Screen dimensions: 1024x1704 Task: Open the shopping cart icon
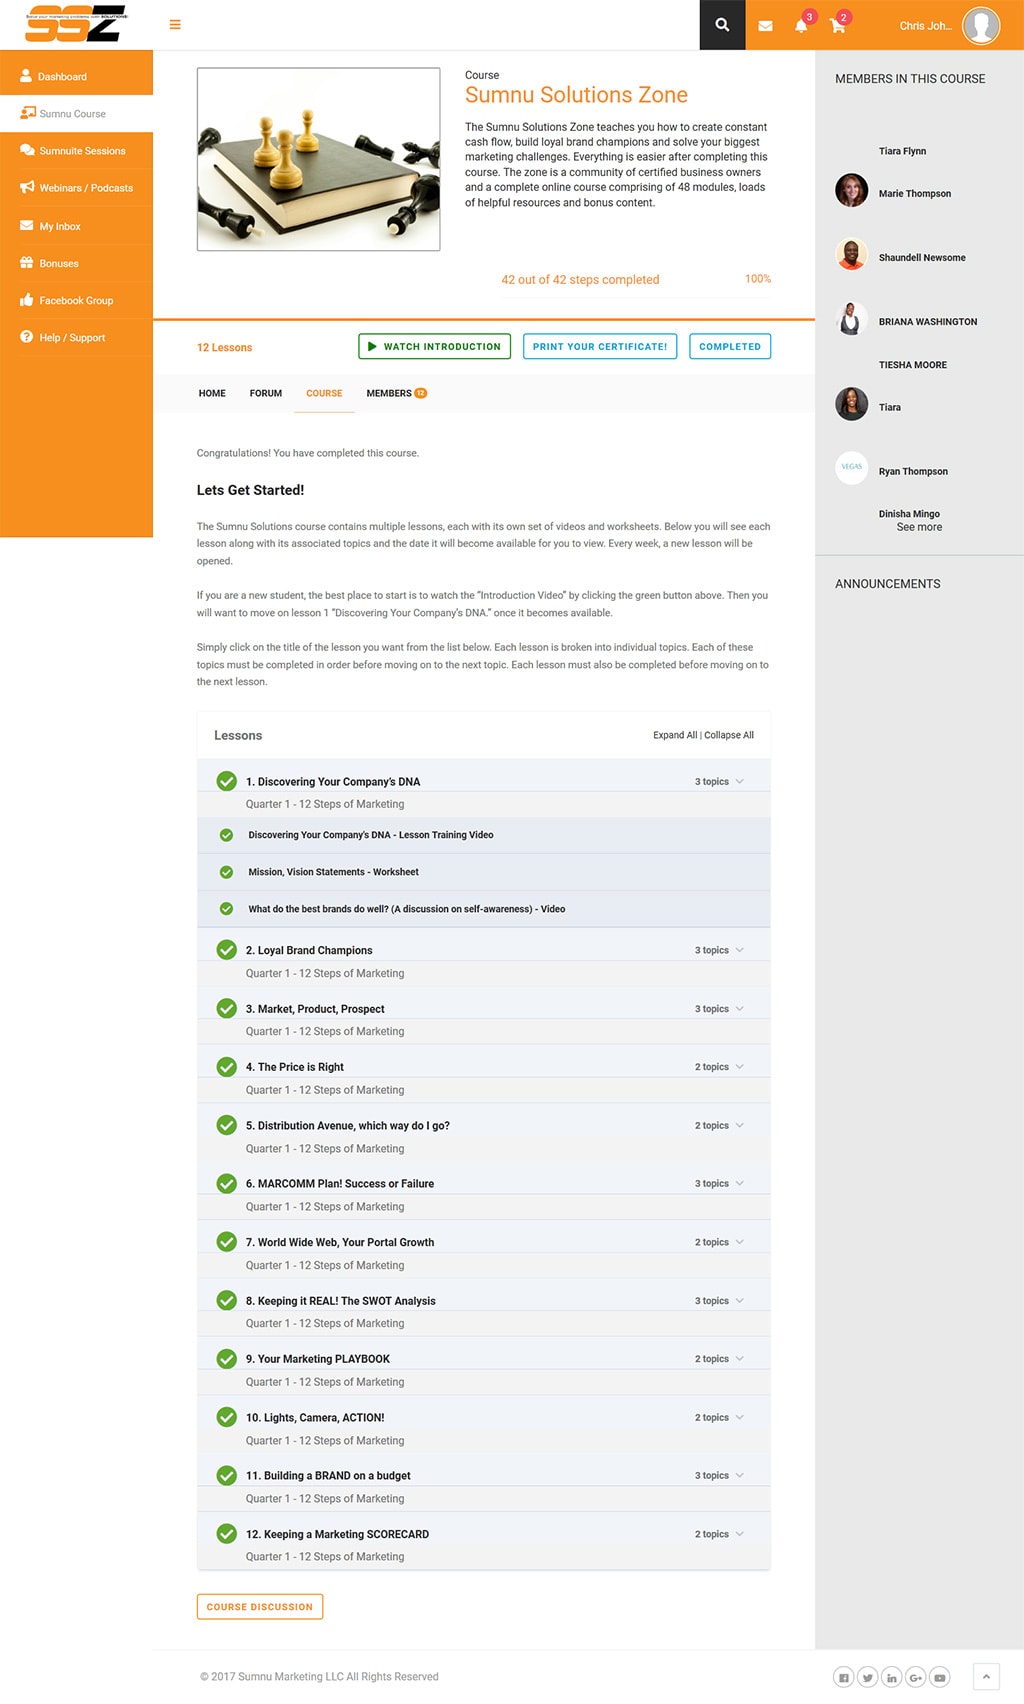pos(838,26)
